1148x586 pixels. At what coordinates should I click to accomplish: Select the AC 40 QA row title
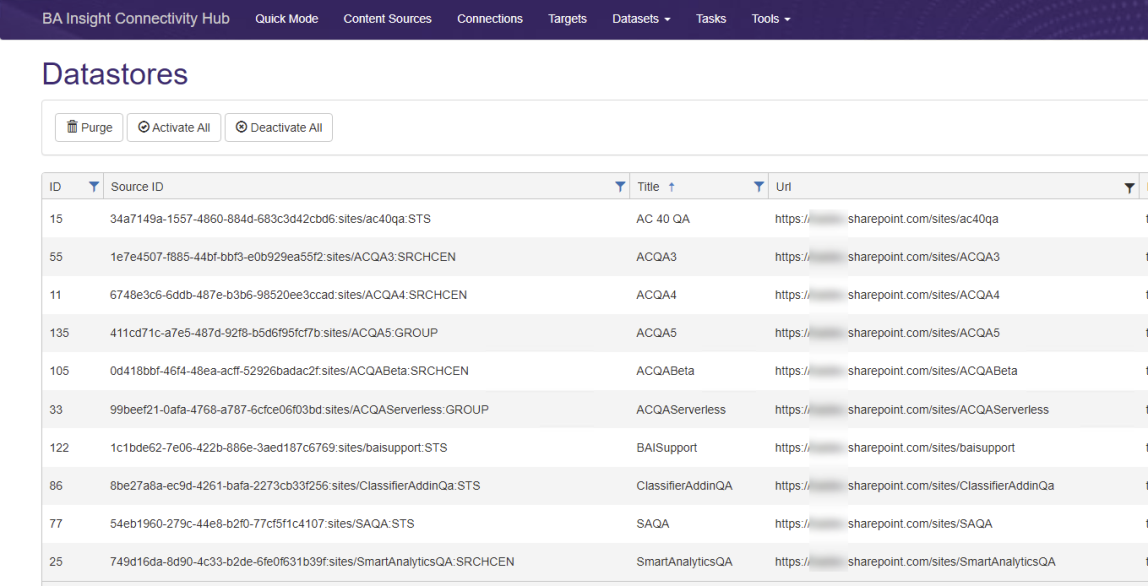pyautogui.click(x=663, y=219)
